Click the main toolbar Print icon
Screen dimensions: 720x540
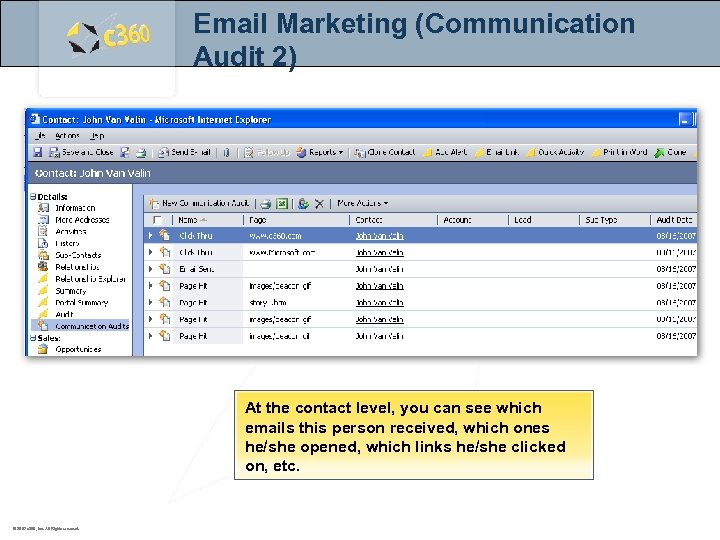[141, 152]
